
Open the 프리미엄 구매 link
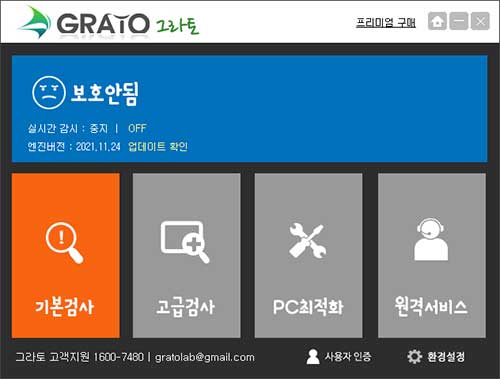tap(386, 23)
